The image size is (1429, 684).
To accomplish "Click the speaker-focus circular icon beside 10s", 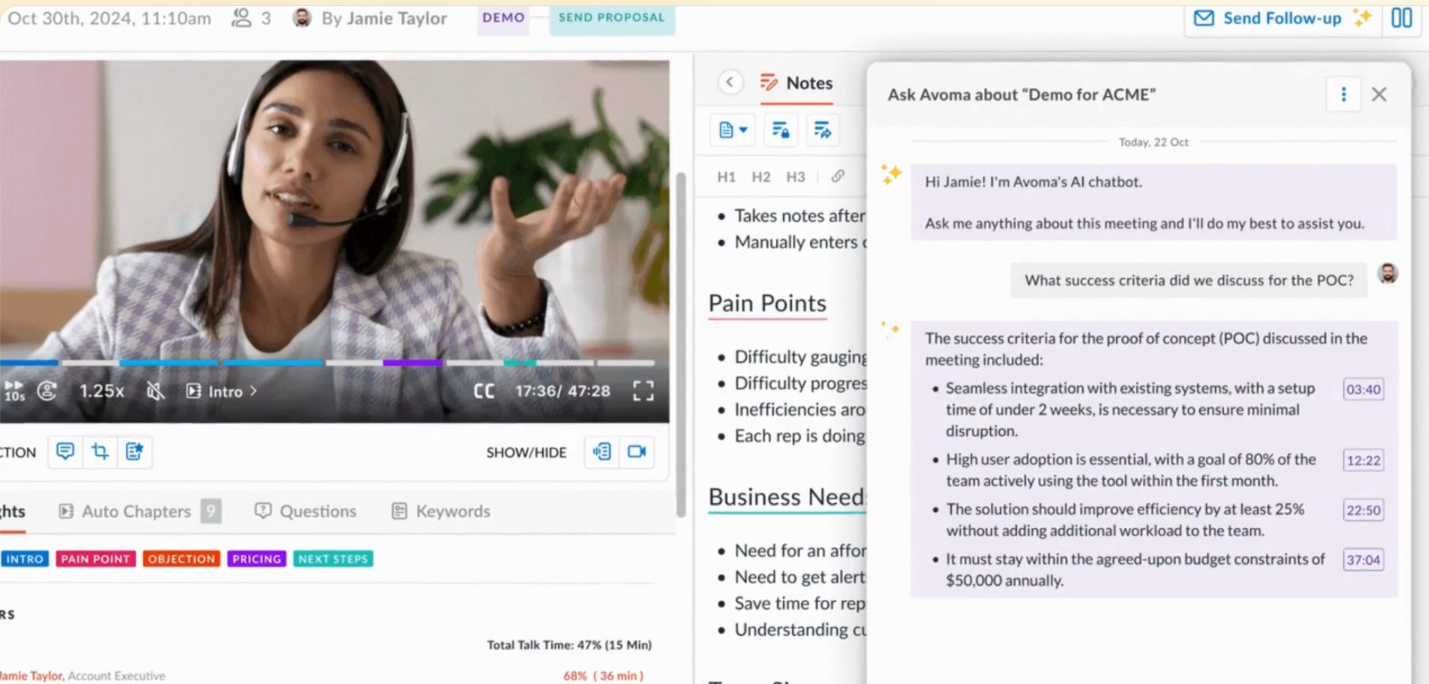I will [47, 391].
